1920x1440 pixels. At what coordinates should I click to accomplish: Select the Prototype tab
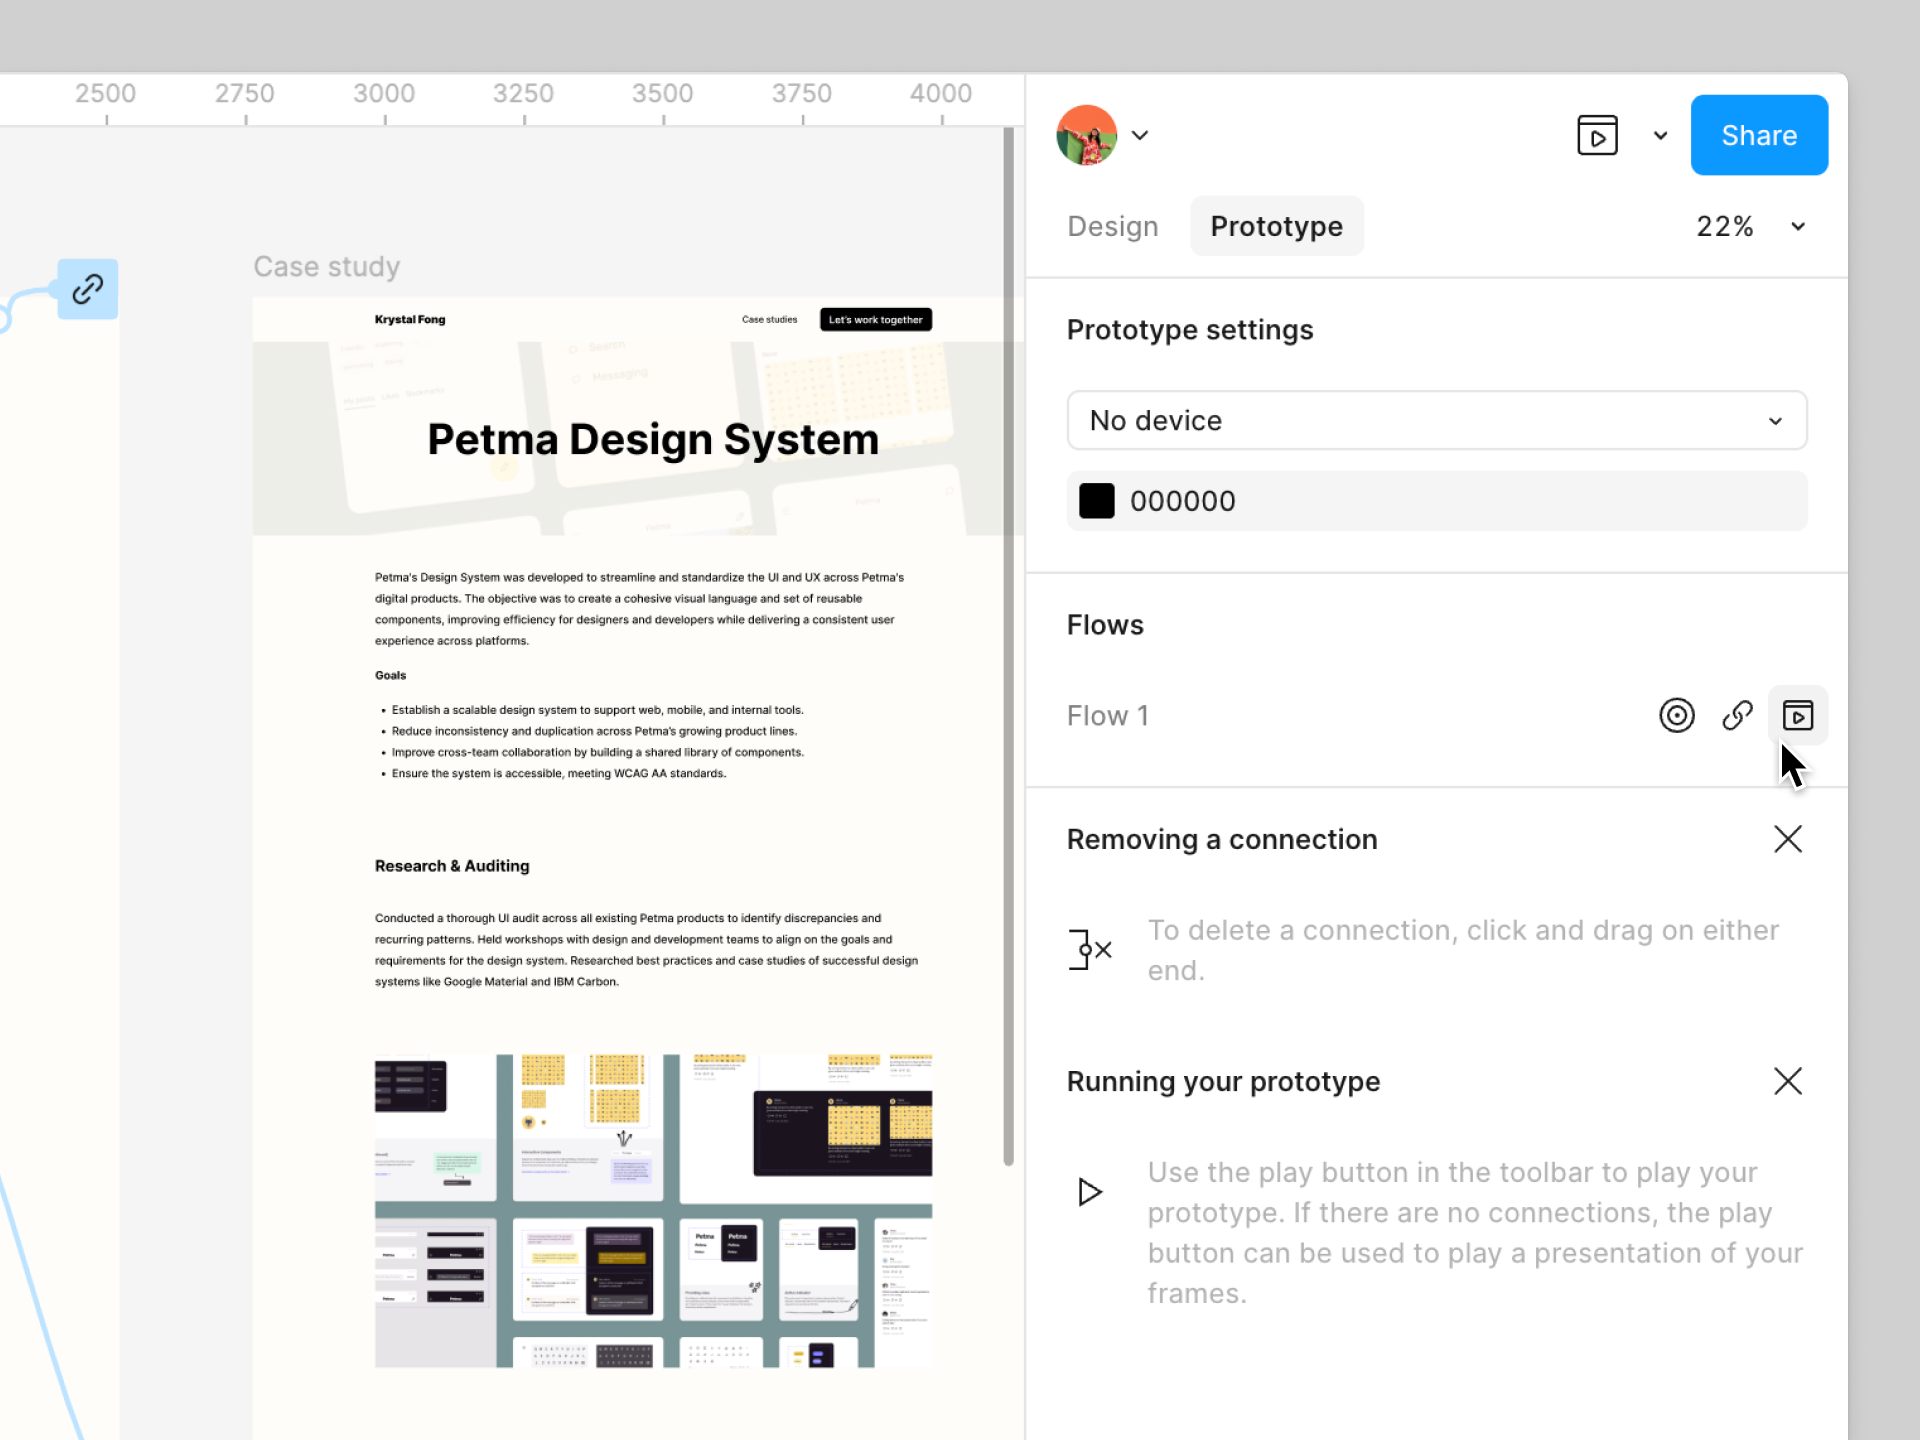[1276, 227]
